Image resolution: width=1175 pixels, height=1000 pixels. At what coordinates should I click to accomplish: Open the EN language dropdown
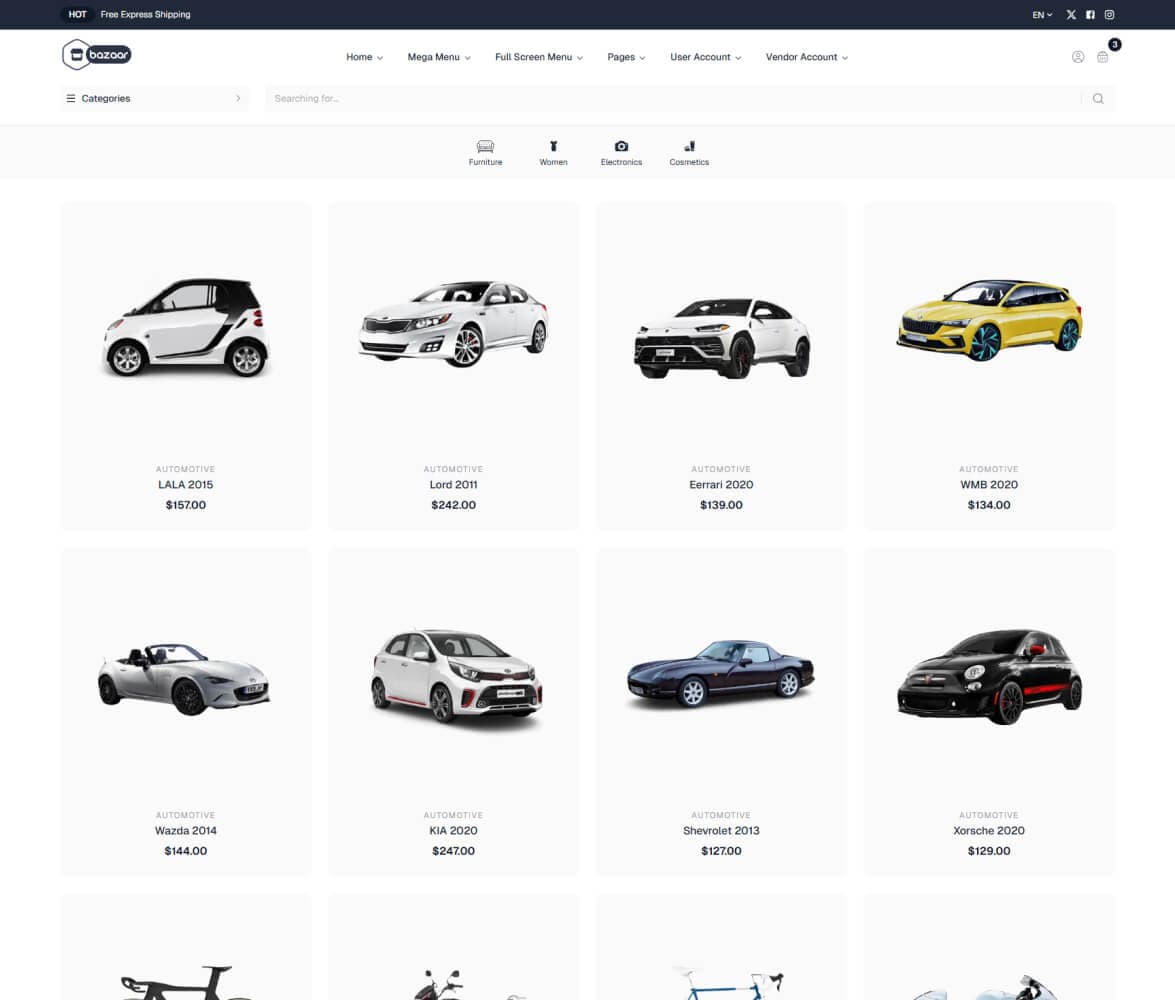click(x=1040, y=14)
